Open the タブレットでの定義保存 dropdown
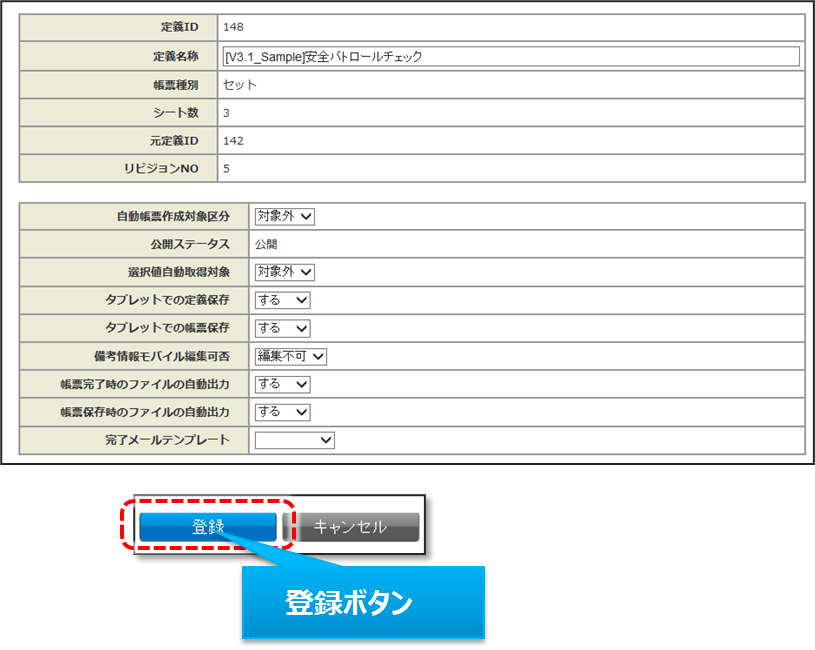Viewport: 815px width, 650px height. click(282, 300)
